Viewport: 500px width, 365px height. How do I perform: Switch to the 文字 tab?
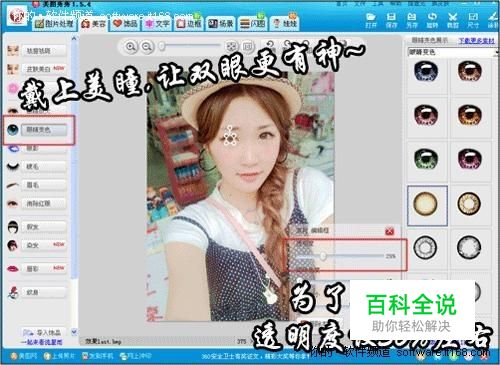(157, 23)
